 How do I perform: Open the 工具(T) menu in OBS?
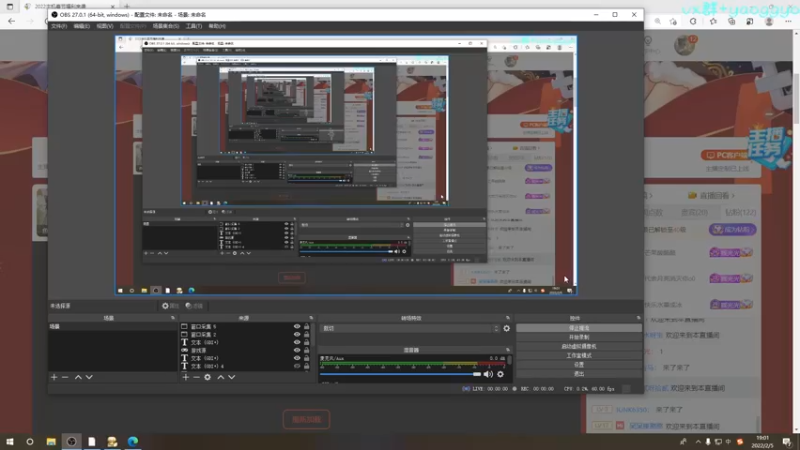click(194, 26)
